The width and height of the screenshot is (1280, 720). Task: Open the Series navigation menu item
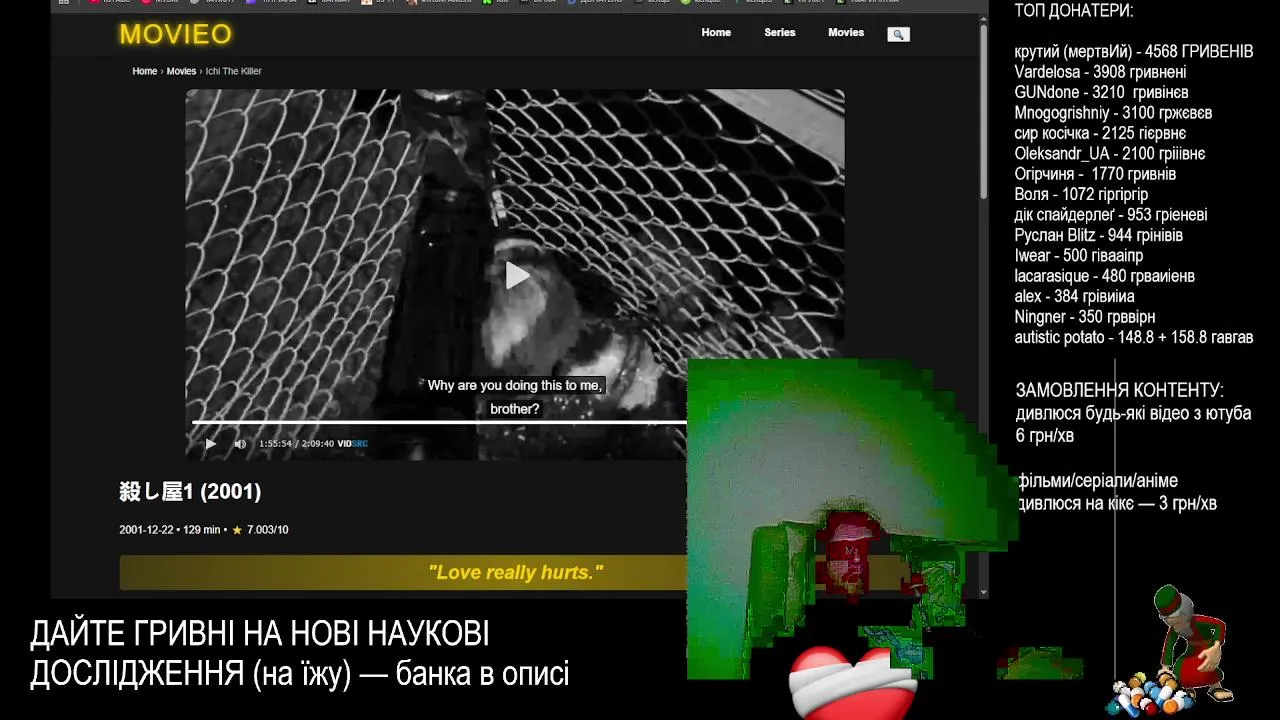[780, 33]
